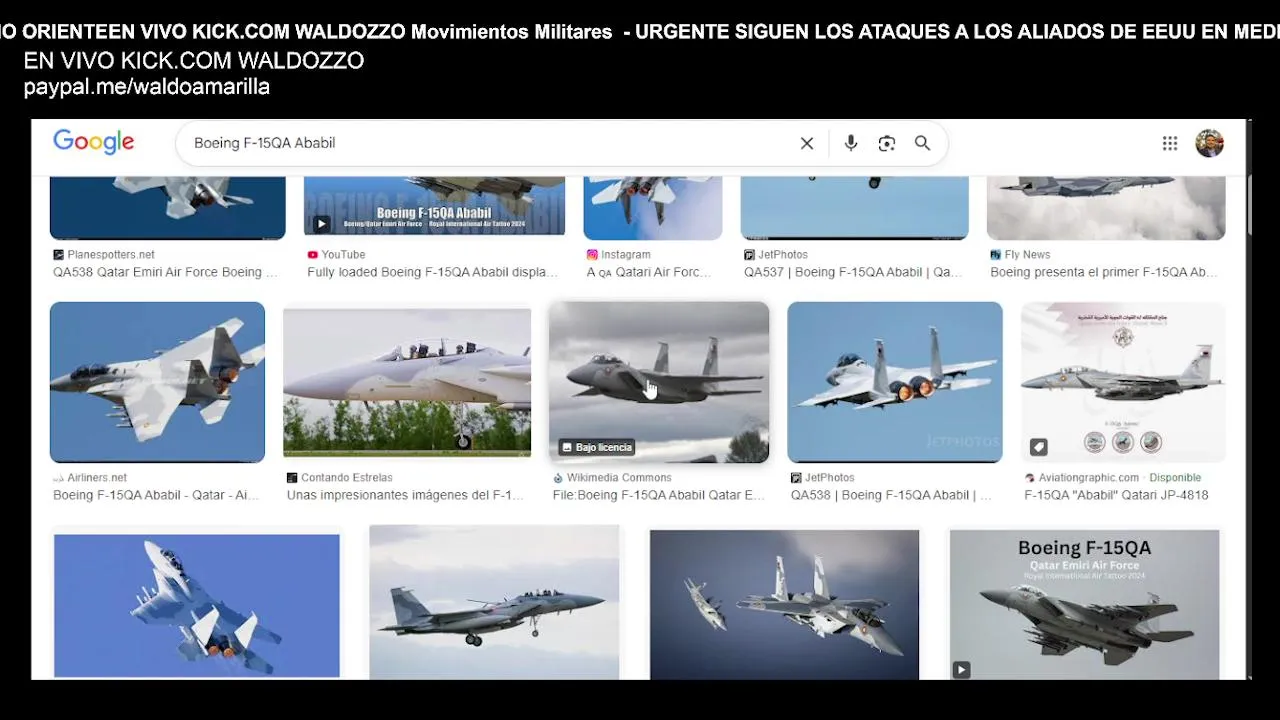Open the bottom-row landing jet with gear down thumbnail
The image size is (1280, 720).
(x=494, y=603)
